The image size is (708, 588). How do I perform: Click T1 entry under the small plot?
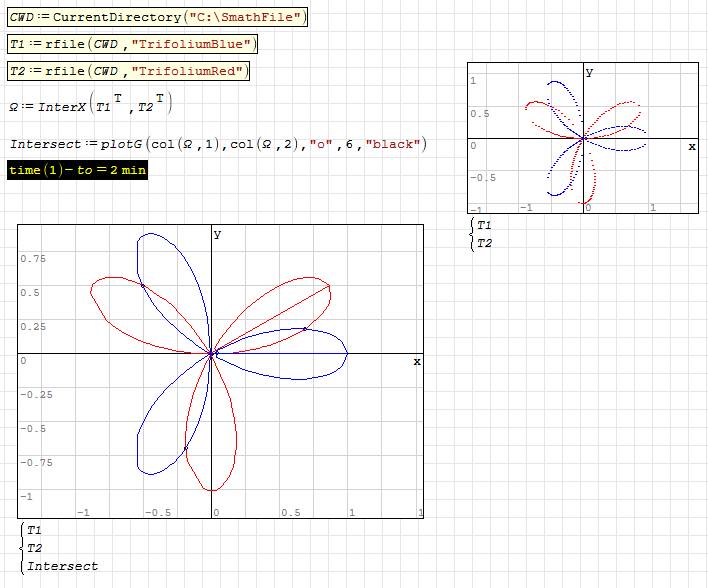[484, 226]
